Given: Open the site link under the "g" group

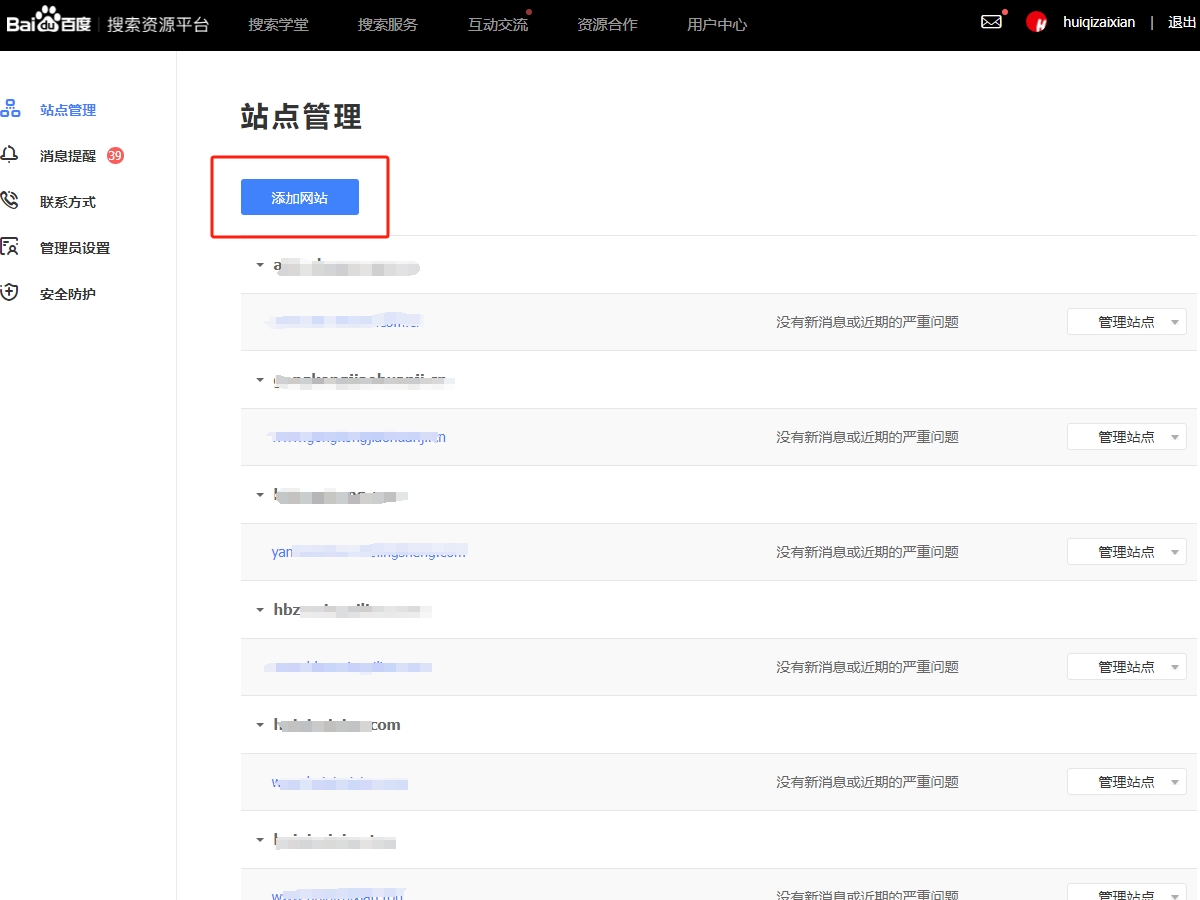Looking at the screenshot, I should click(357, 437).
